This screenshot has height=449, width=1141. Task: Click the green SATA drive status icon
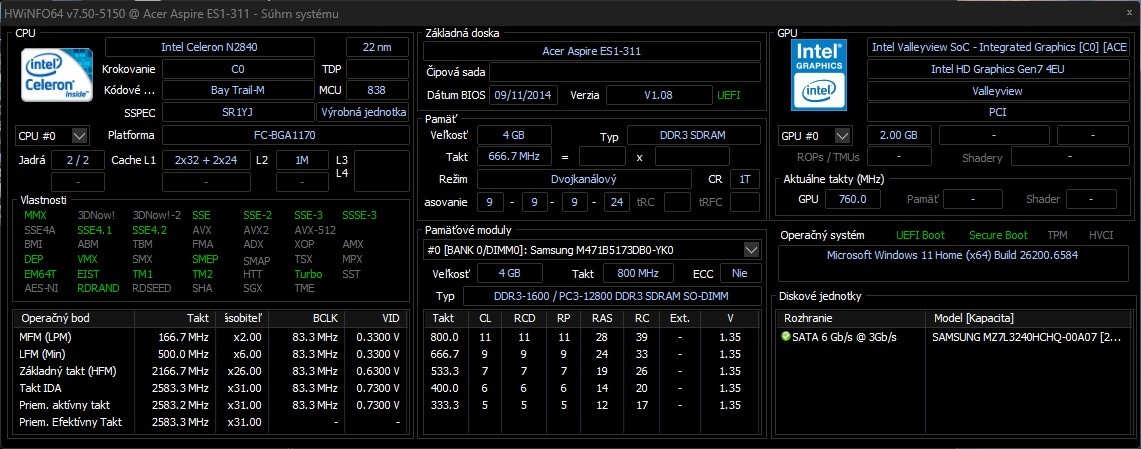coord(785,337)
